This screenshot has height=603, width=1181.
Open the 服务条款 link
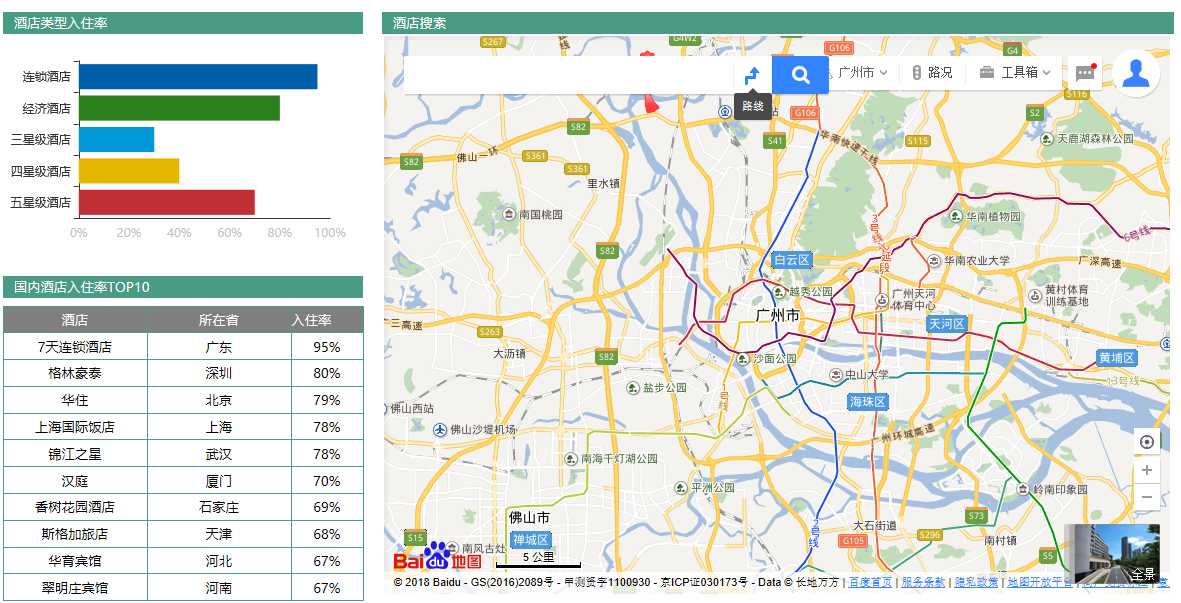(923, 582)
